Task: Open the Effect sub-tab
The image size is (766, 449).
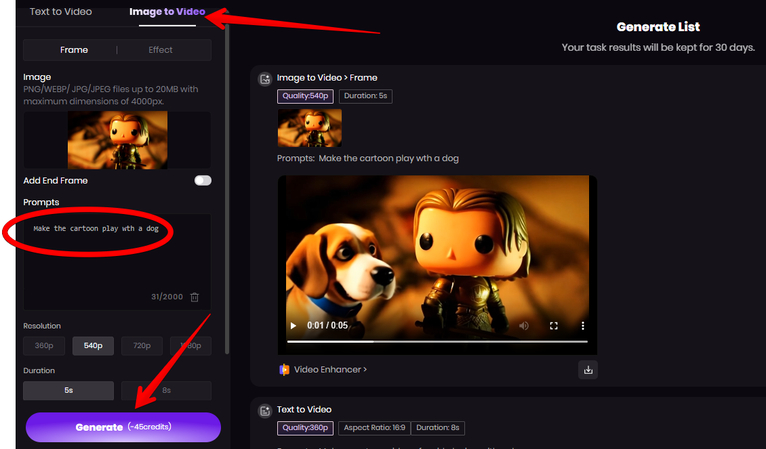Action: (x=160, y=50)
